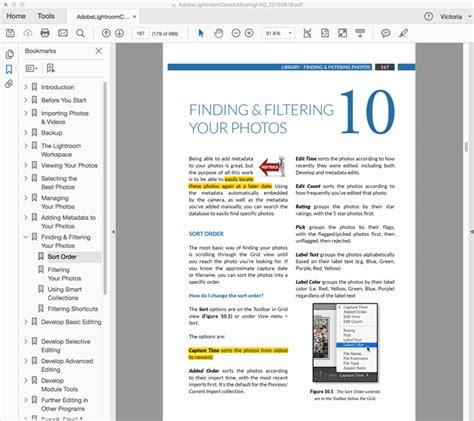Open Adding Metadata to Your Photos bookmark
The height and width of the screenshot is (421, 474).
(x=68, y=222)
